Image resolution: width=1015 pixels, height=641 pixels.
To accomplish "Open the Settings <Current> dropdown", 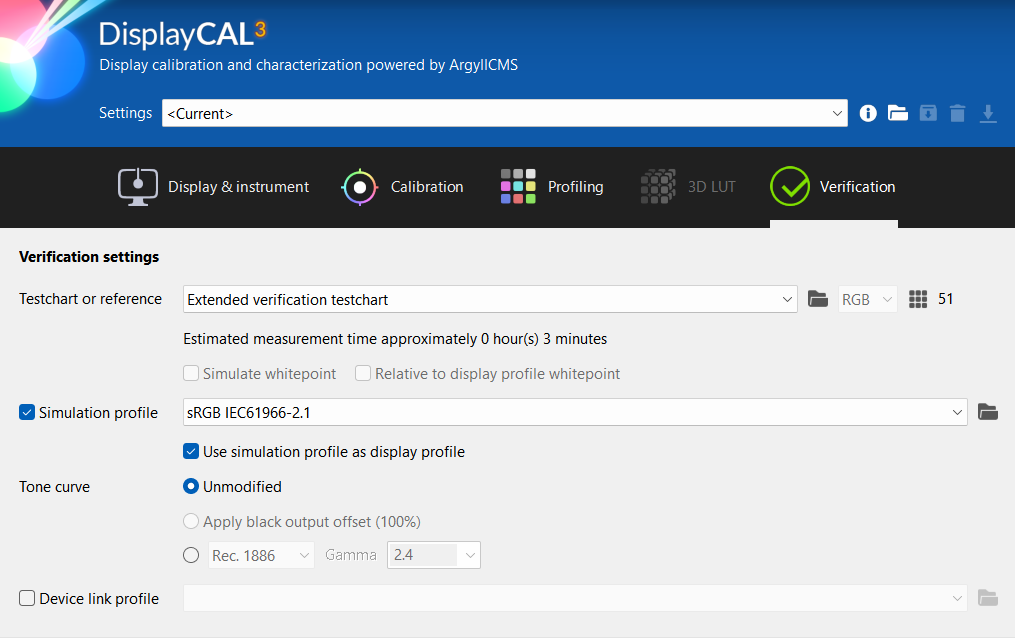I will point(505,113).
